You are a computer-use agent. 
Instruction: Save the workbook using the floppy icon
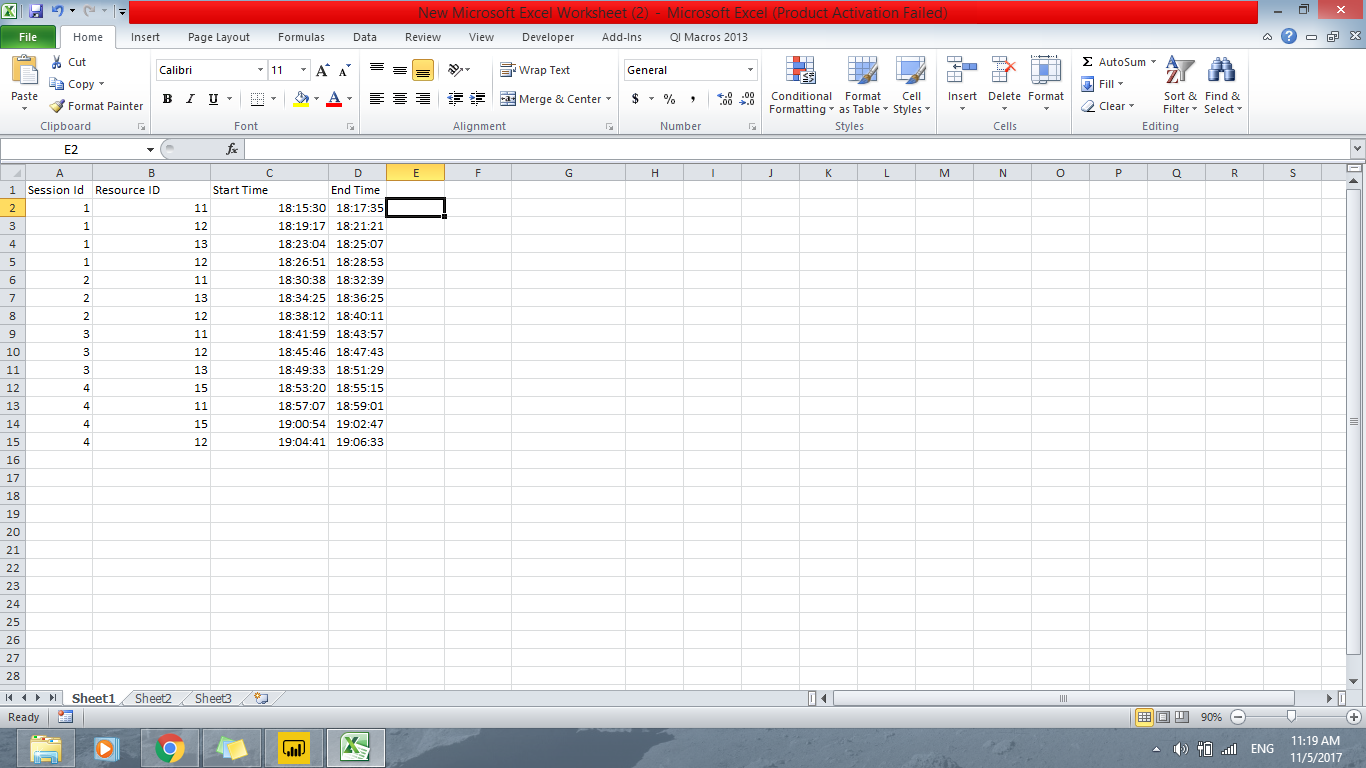[36, 12]
